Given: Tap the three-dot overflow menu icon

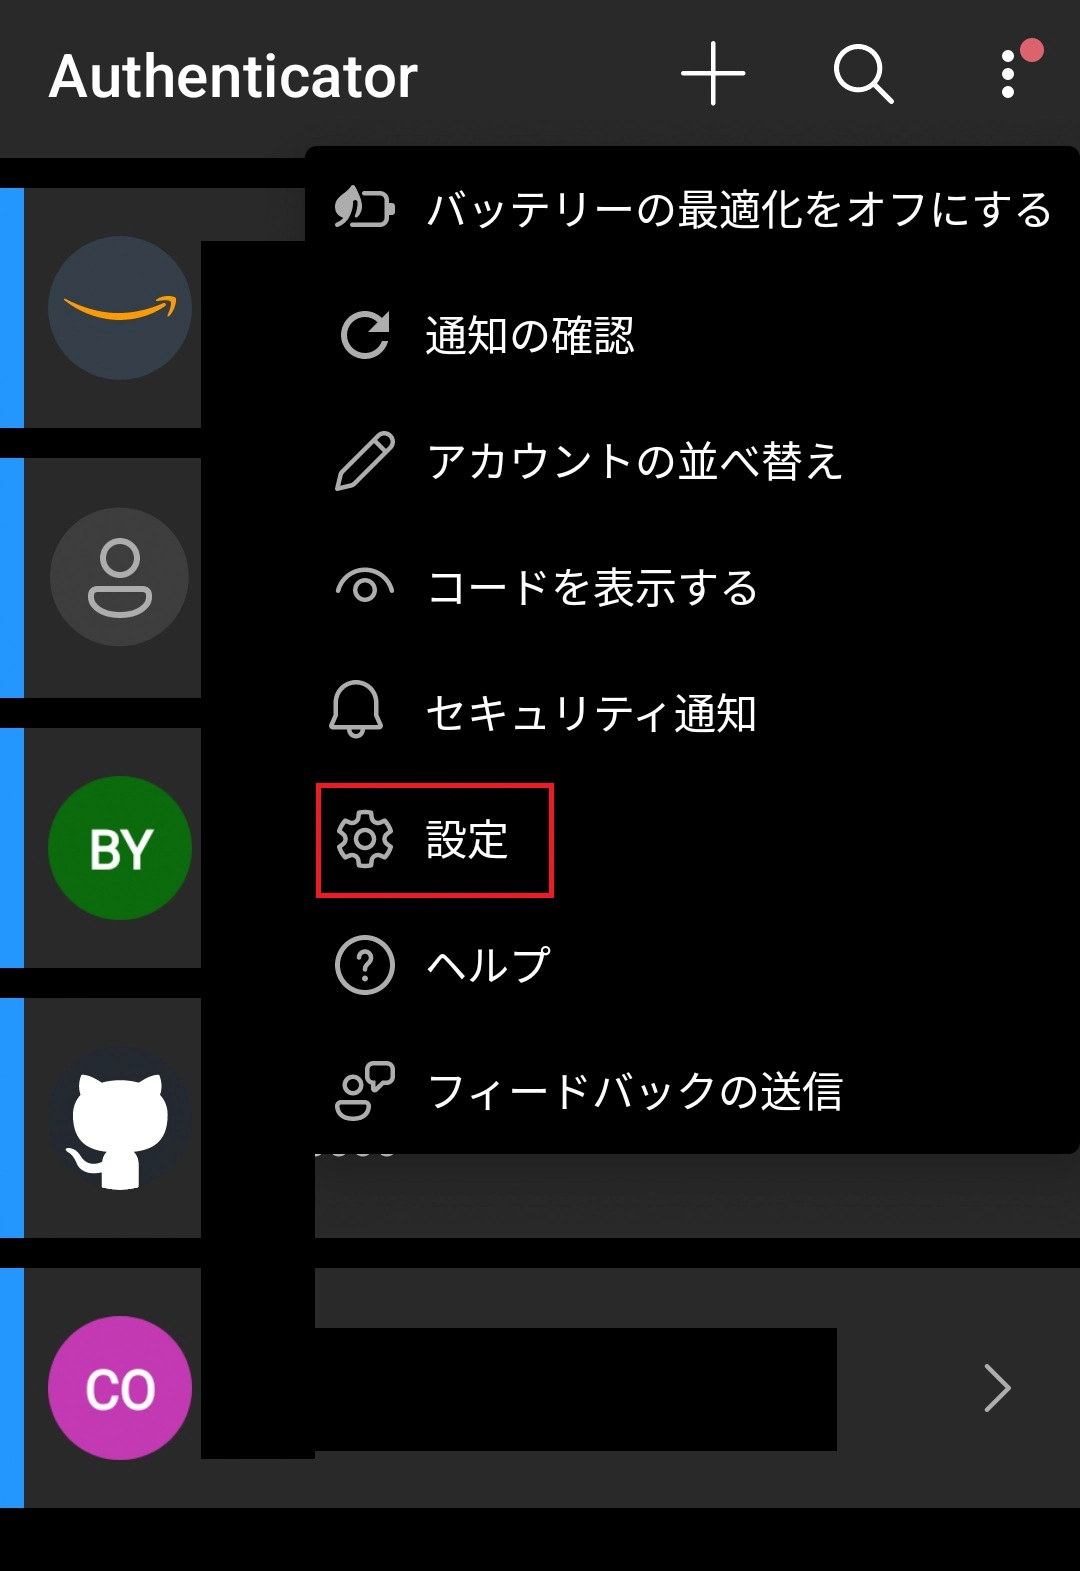Looking at the screenshot, I should tap(1008, 75).
